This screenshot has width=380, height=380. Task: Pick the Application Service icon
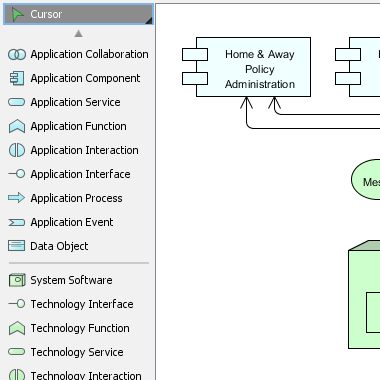point(16,102)
